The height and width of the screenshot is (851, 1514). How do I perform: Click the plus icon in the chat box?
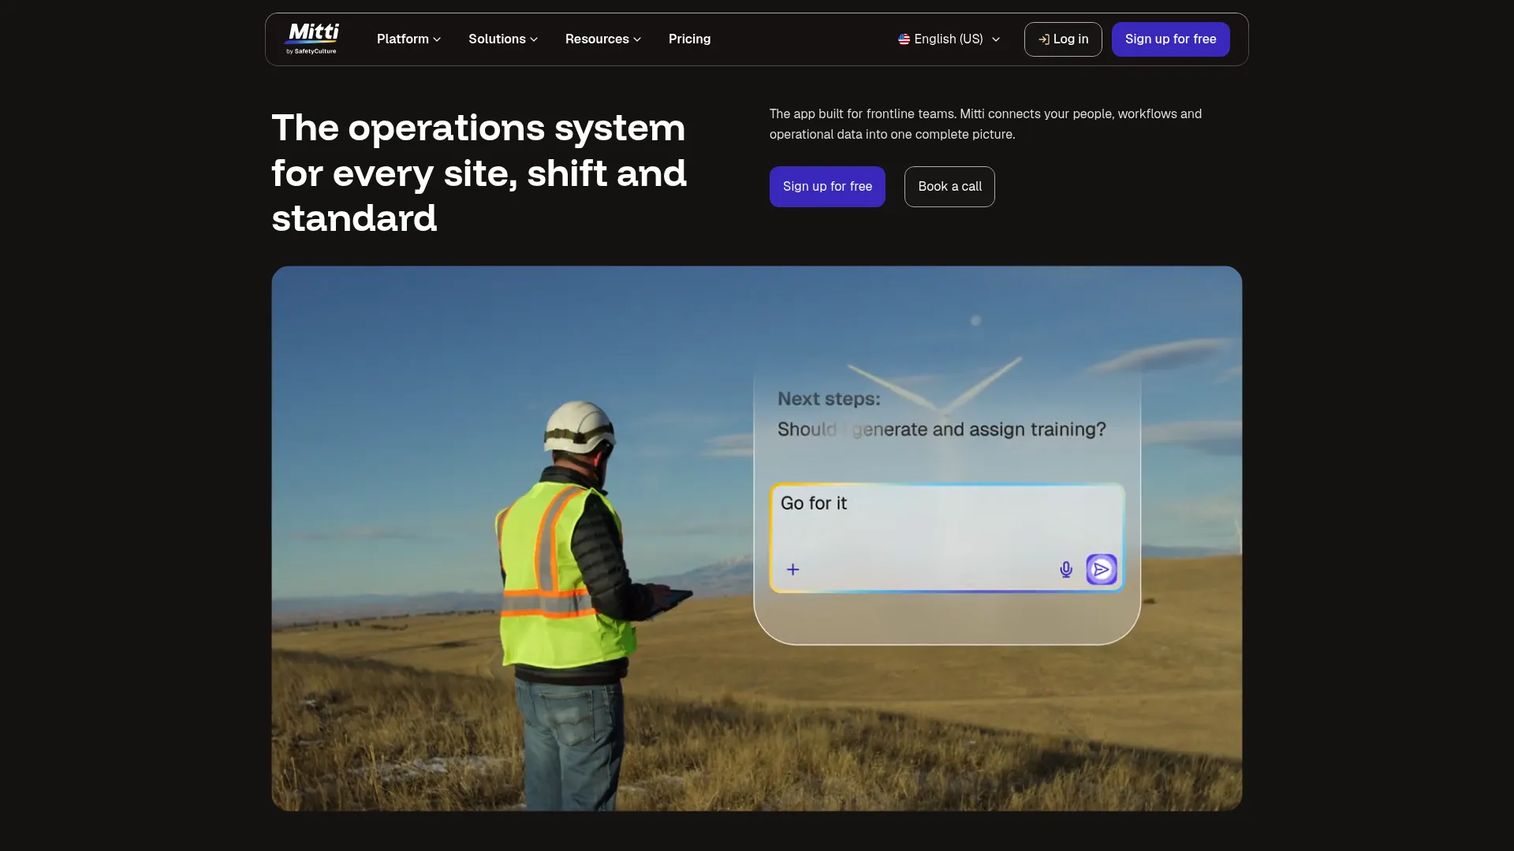pyautogui.click(x=793, y=570)
